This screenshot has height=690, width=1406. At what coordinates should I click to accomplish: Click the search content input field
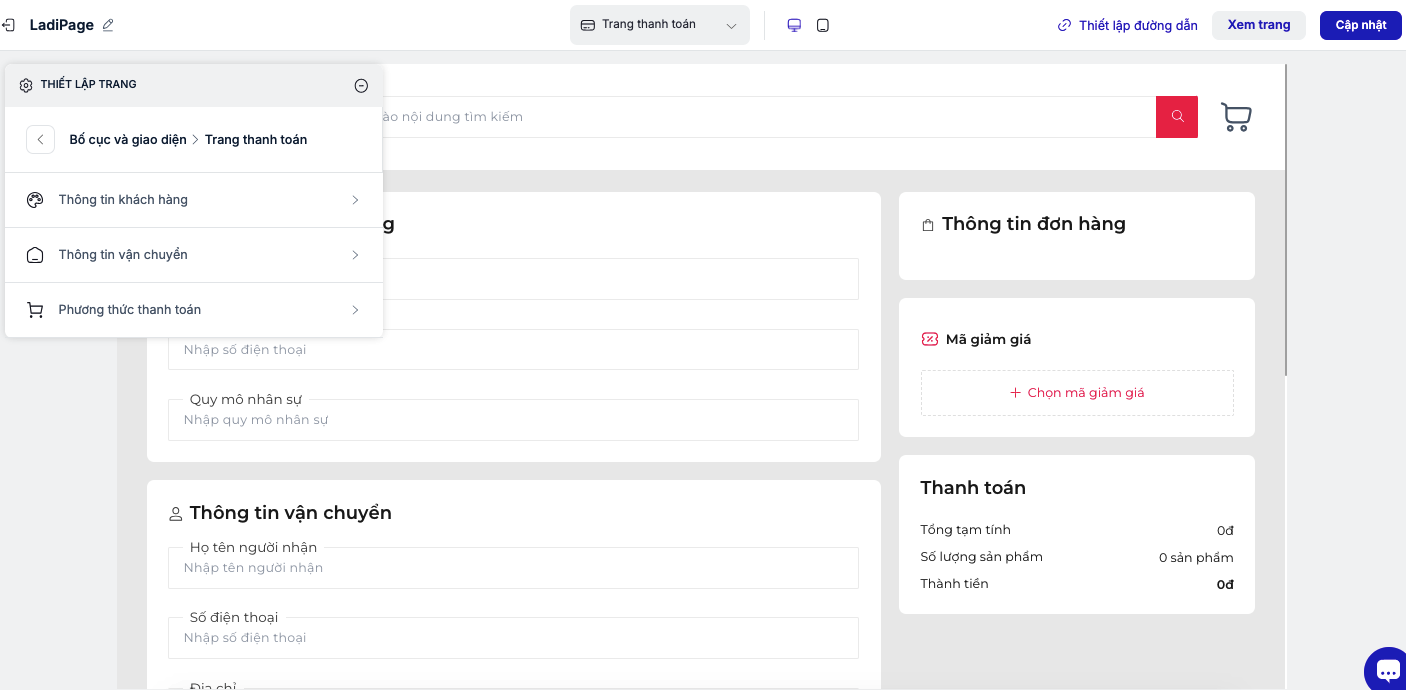tap(768, 117)
